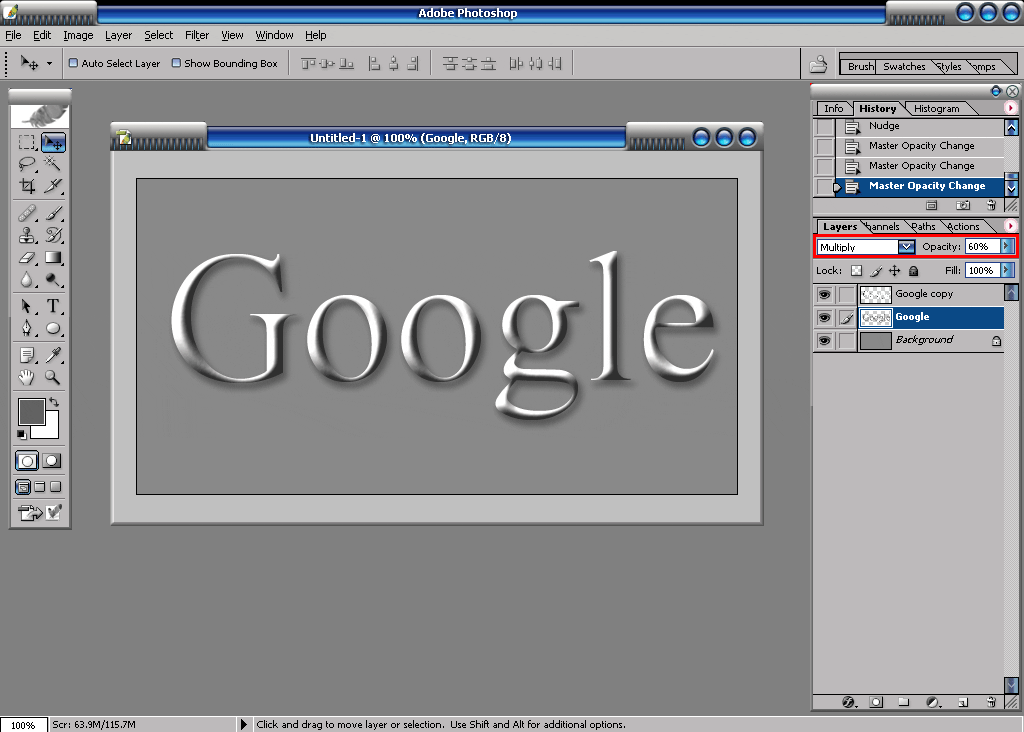Select the History Brush tool
Screen dimensions: 1024x732
pyautogui.click(x=53, y=235)
